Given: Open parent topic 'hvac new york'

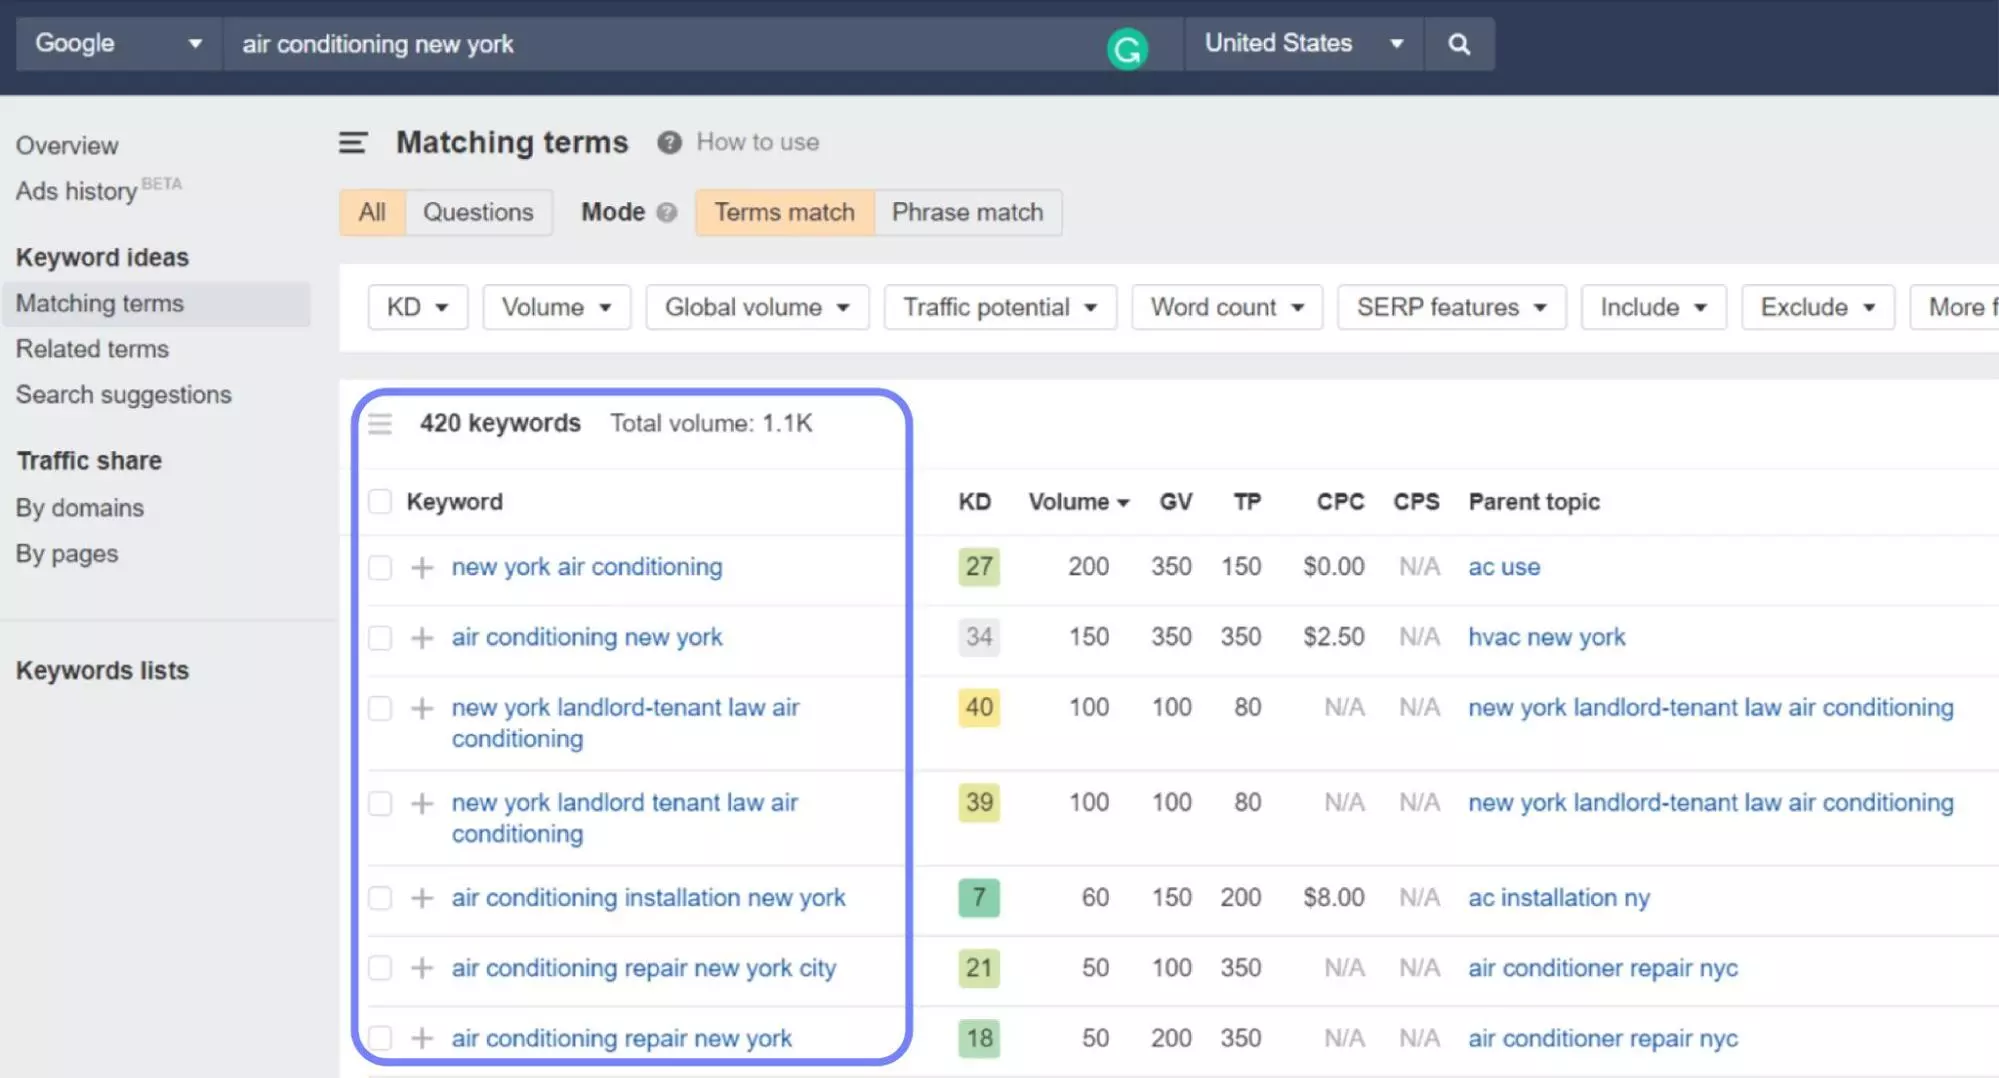Looking at the screenshot, I should tap(1546, 637).
